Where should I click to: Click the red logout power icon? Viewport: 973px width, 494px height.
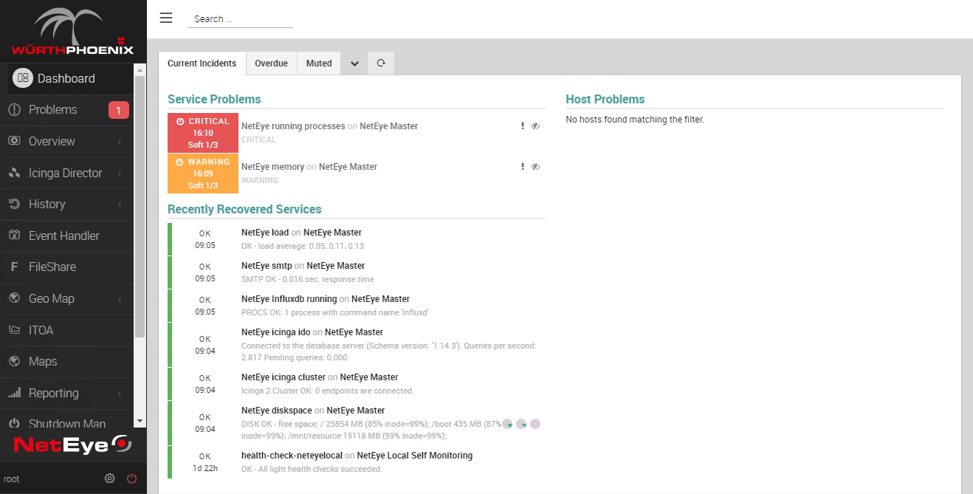coord(132,478)
